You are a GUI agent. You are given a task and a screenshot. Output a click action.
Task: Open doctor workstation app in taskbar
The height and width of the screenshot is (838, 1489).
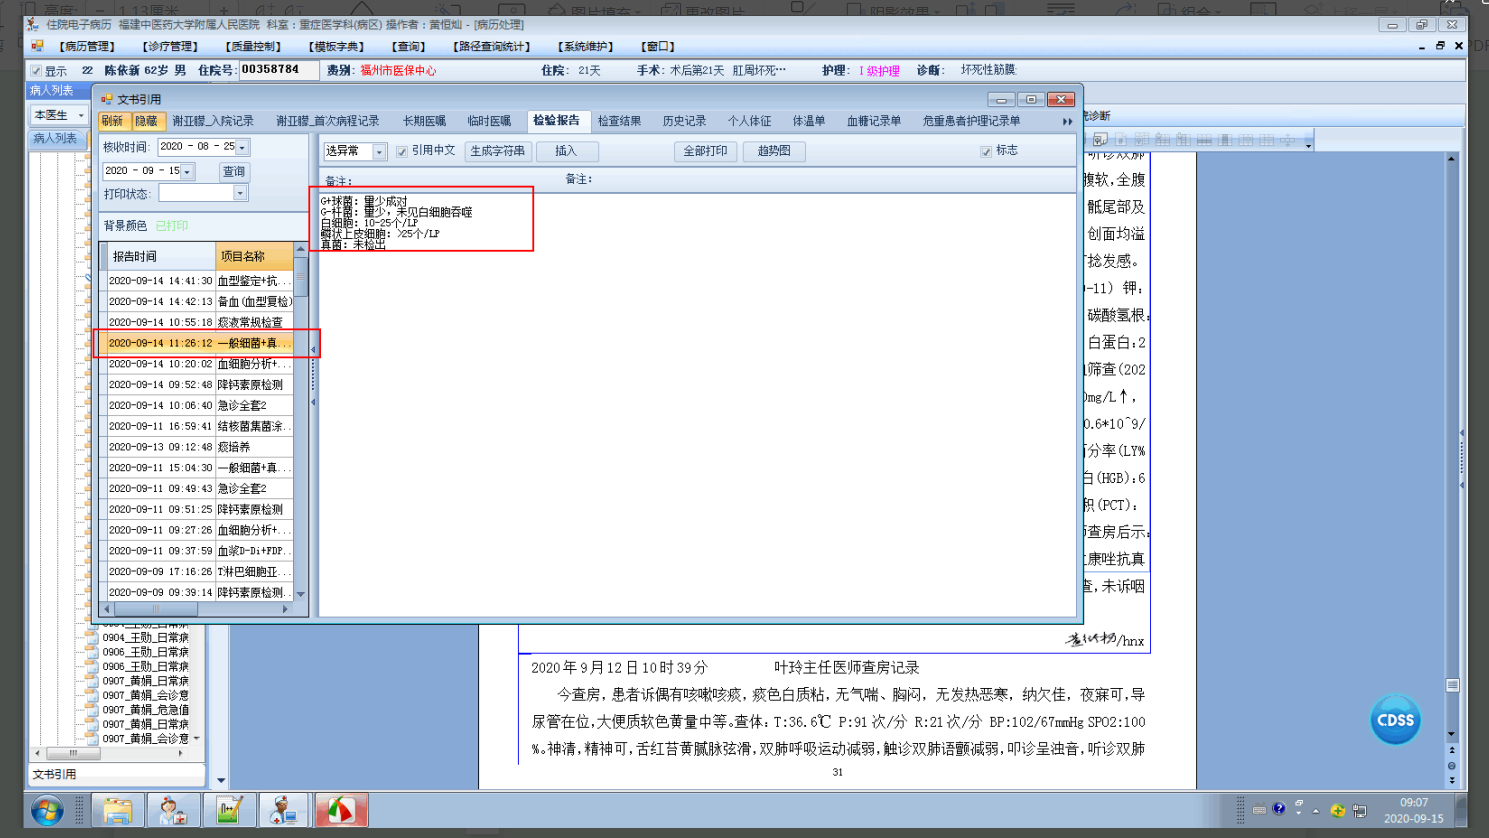coord(284,810)
